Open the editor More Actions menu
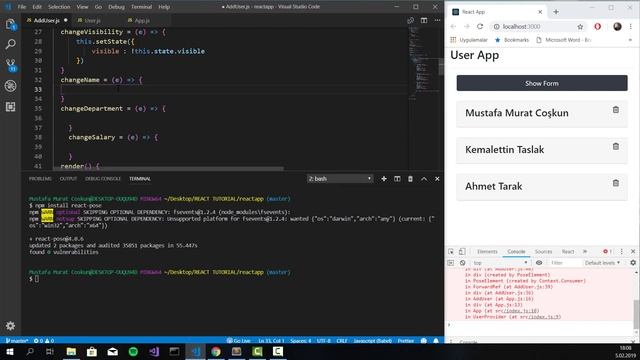Image resolution: width=640 pixels, height=360 pixels. 437,20
